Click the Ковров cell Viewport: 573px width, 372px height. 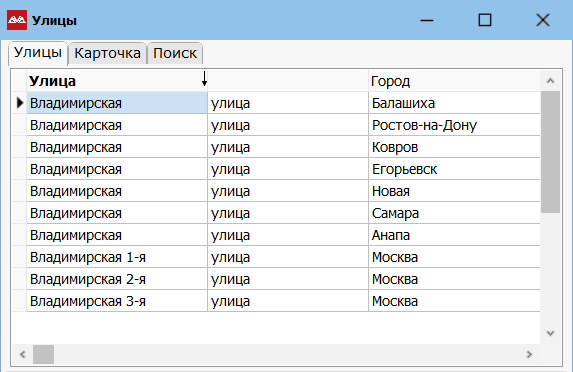point(454,147)
